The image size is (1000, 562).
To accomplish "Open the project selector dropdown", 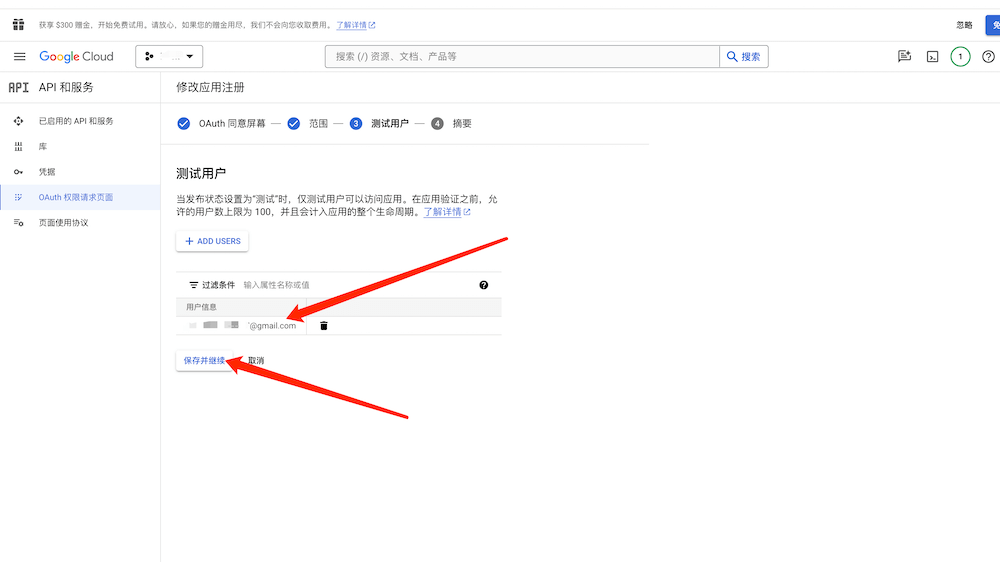I will [170, 57].
